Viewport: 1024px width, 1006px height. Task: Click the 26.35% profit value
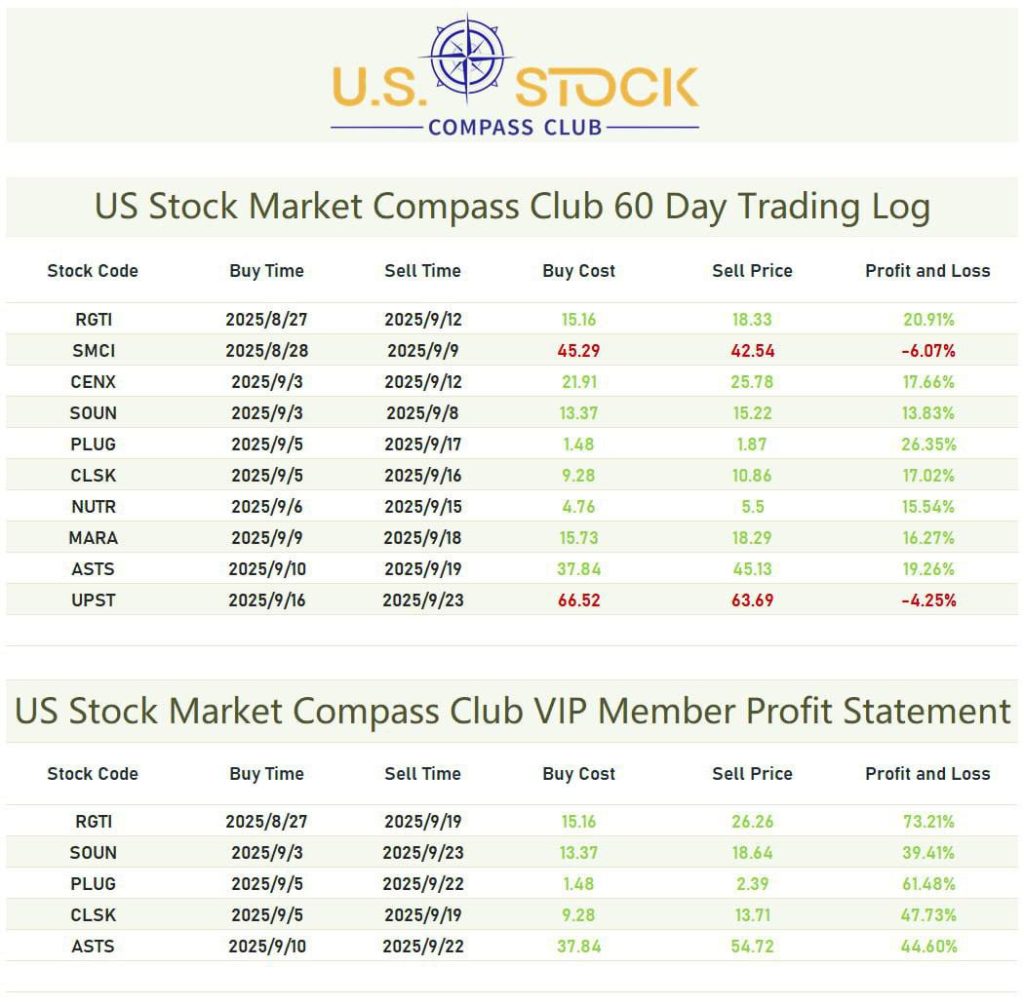coord(927,444)
